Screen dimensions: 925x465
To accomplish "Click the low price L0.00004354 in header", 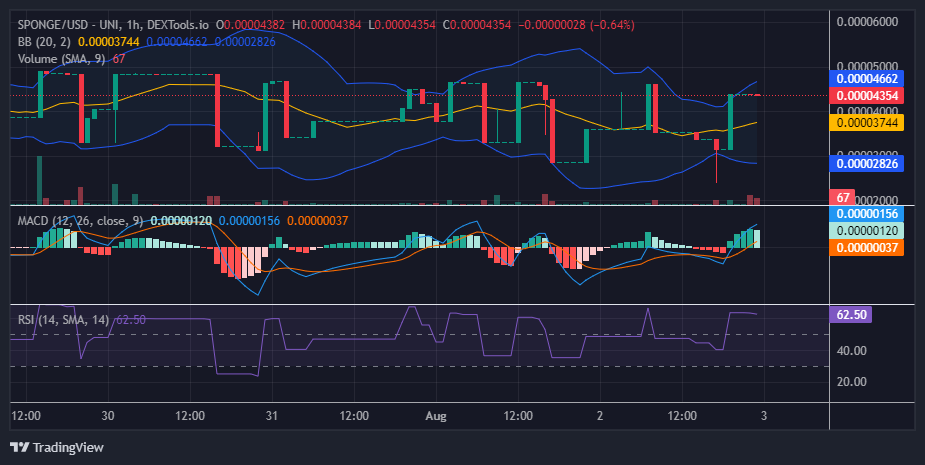I will 402,25.
